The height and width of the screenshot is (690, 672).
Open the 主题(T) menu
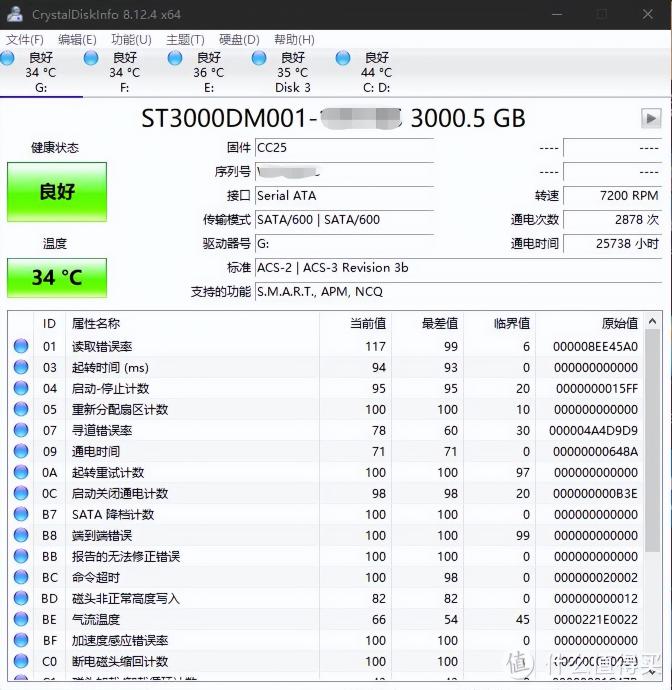185,40
